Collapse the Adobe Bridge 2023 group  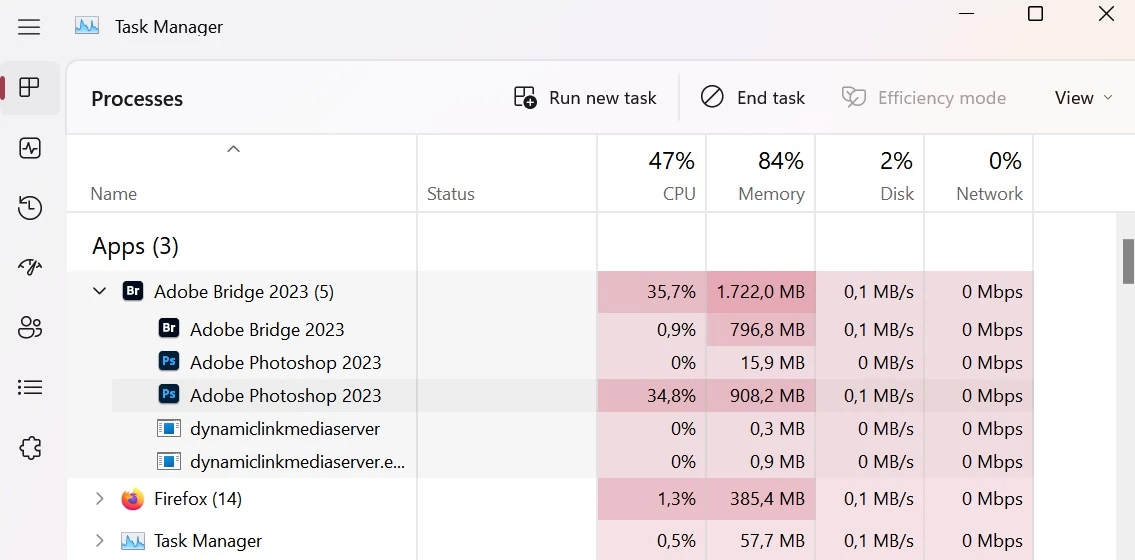pos(100,292)
